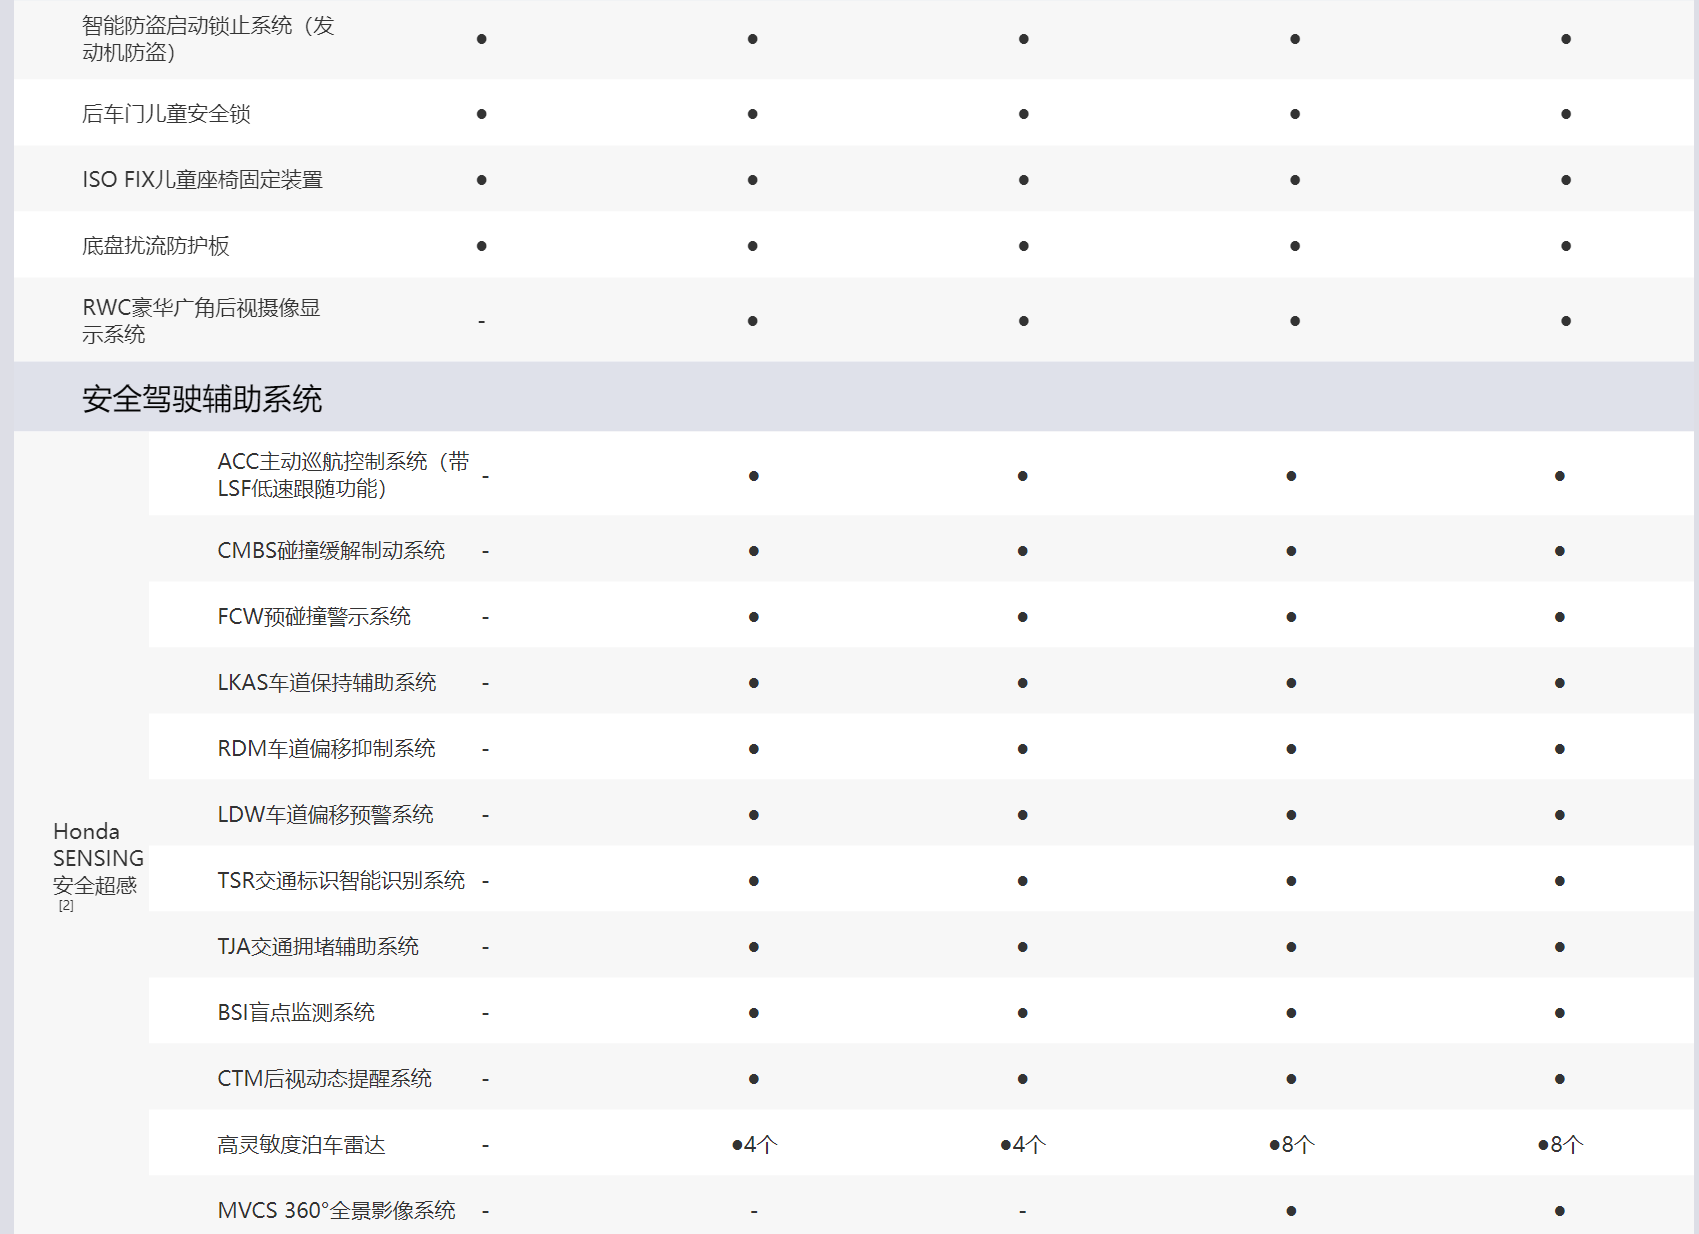The height and width of the screenshot is (1234, 1699).
Task: Click the 智能防盗启动锁止系统 row label
Action: (x=208, y=39)
